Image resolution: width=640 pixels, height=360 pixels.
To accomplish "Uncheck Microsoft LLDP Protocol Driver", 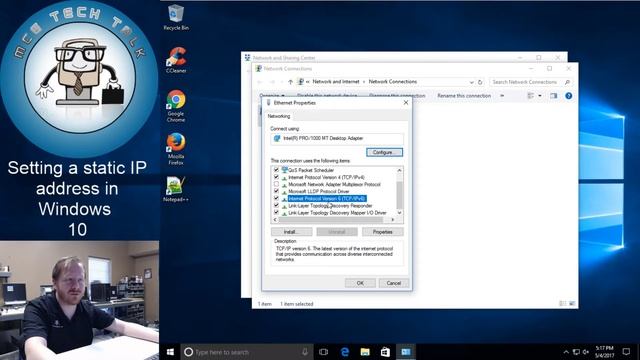I will [x=276, y=191].
